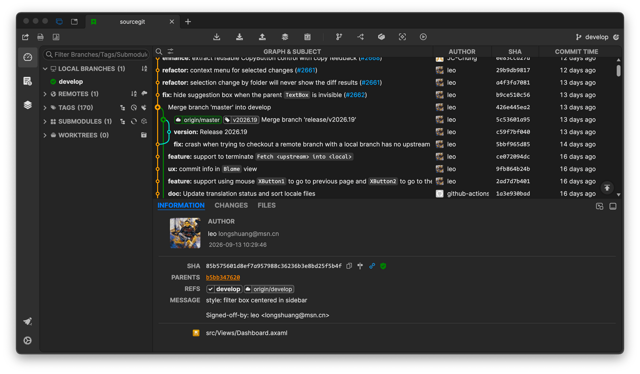The height and width of the screenshot is (374, 640).
Task: Expand the WORKTREES section
Action: 45,135
